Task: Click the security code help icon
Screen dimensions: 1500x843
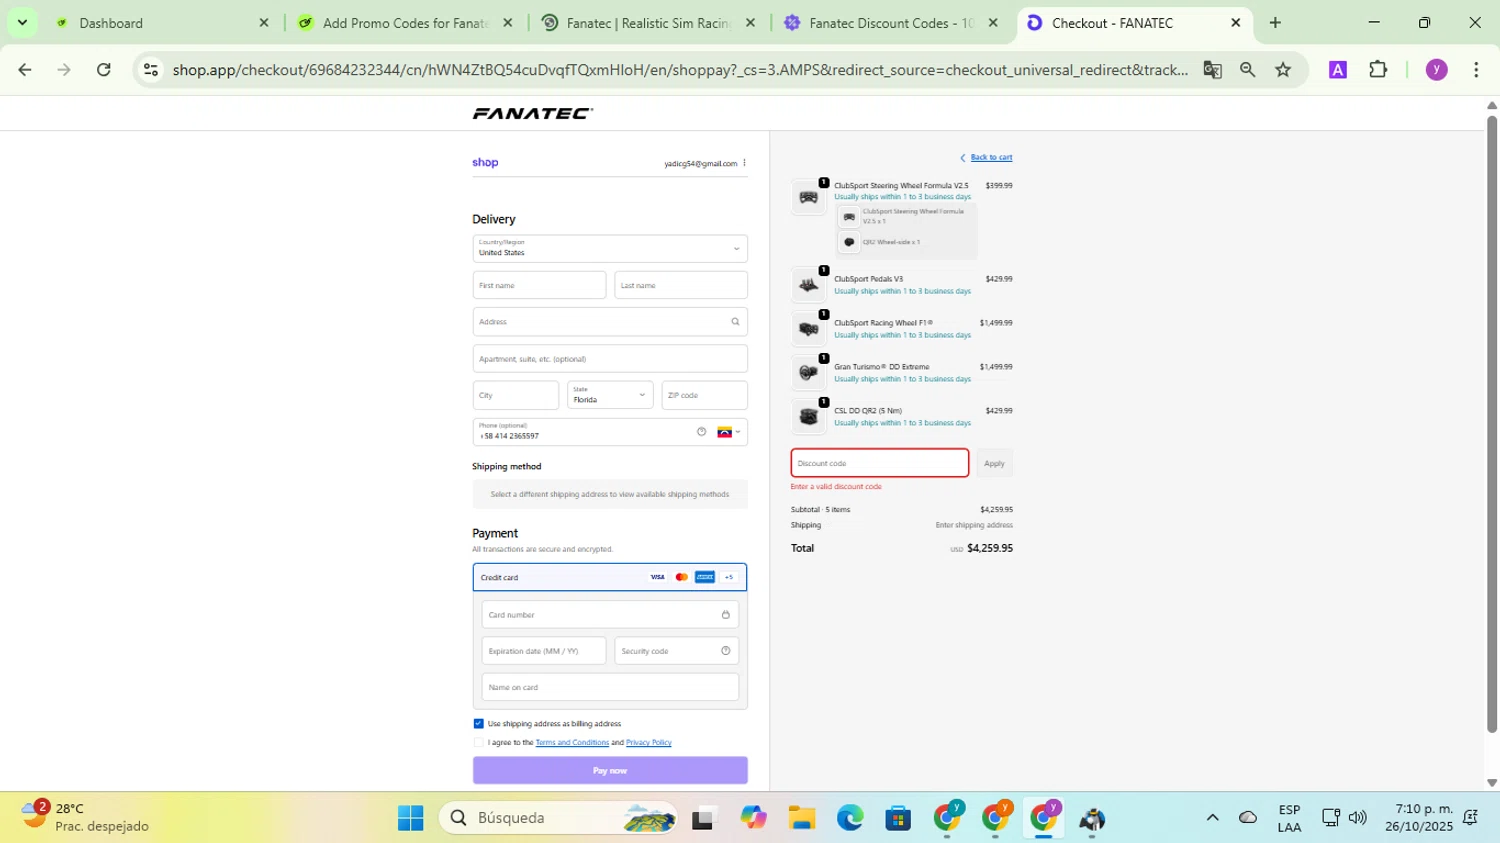Action: [726, 651]
